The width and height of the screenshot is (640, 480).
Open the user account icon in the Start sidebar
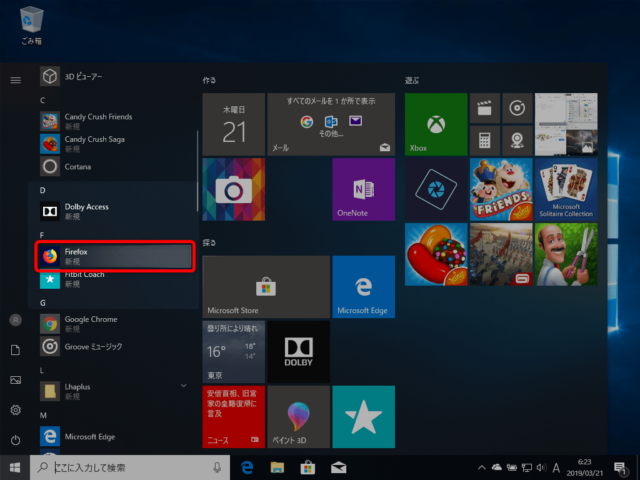[x=16, y=320]
